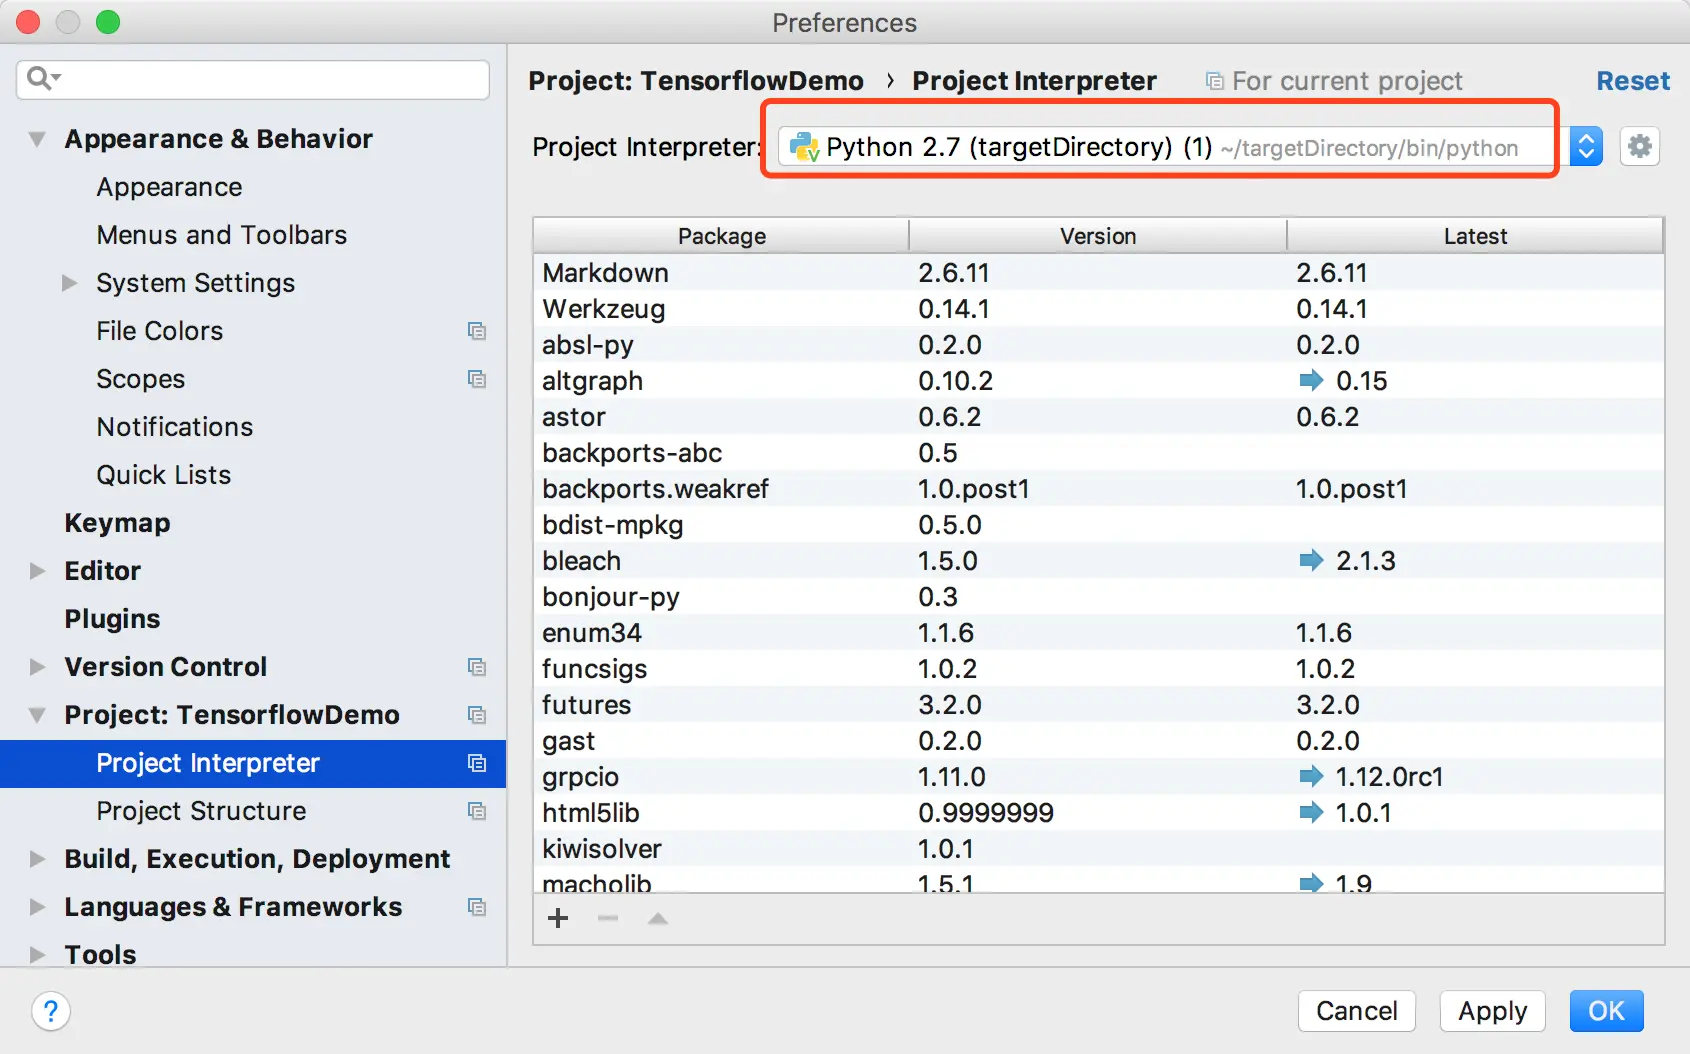
Task: Open Project Structure settings page
Action: tap(201, 811)
